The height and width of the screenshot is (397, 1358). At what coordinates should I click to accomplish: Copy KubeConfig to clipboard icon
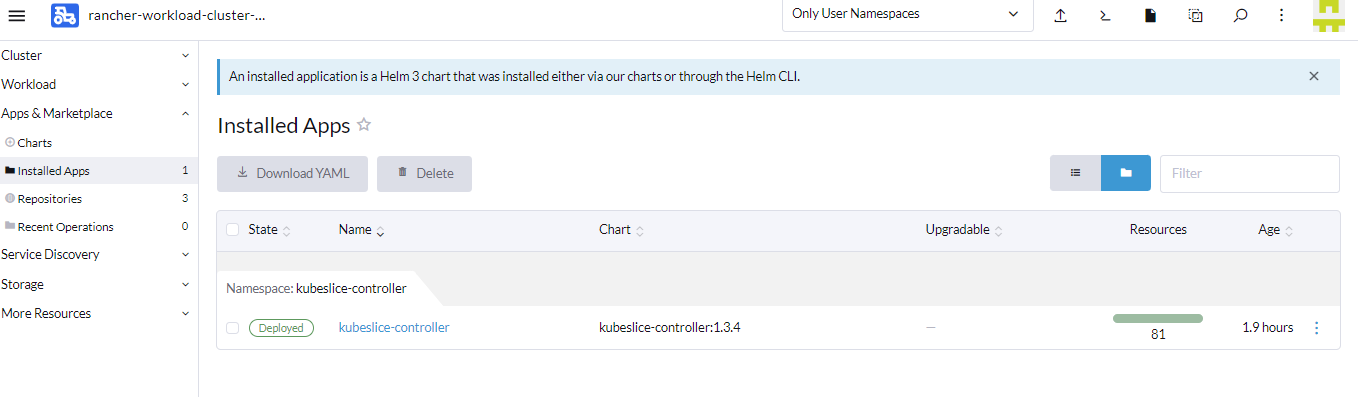point(1195,15)
